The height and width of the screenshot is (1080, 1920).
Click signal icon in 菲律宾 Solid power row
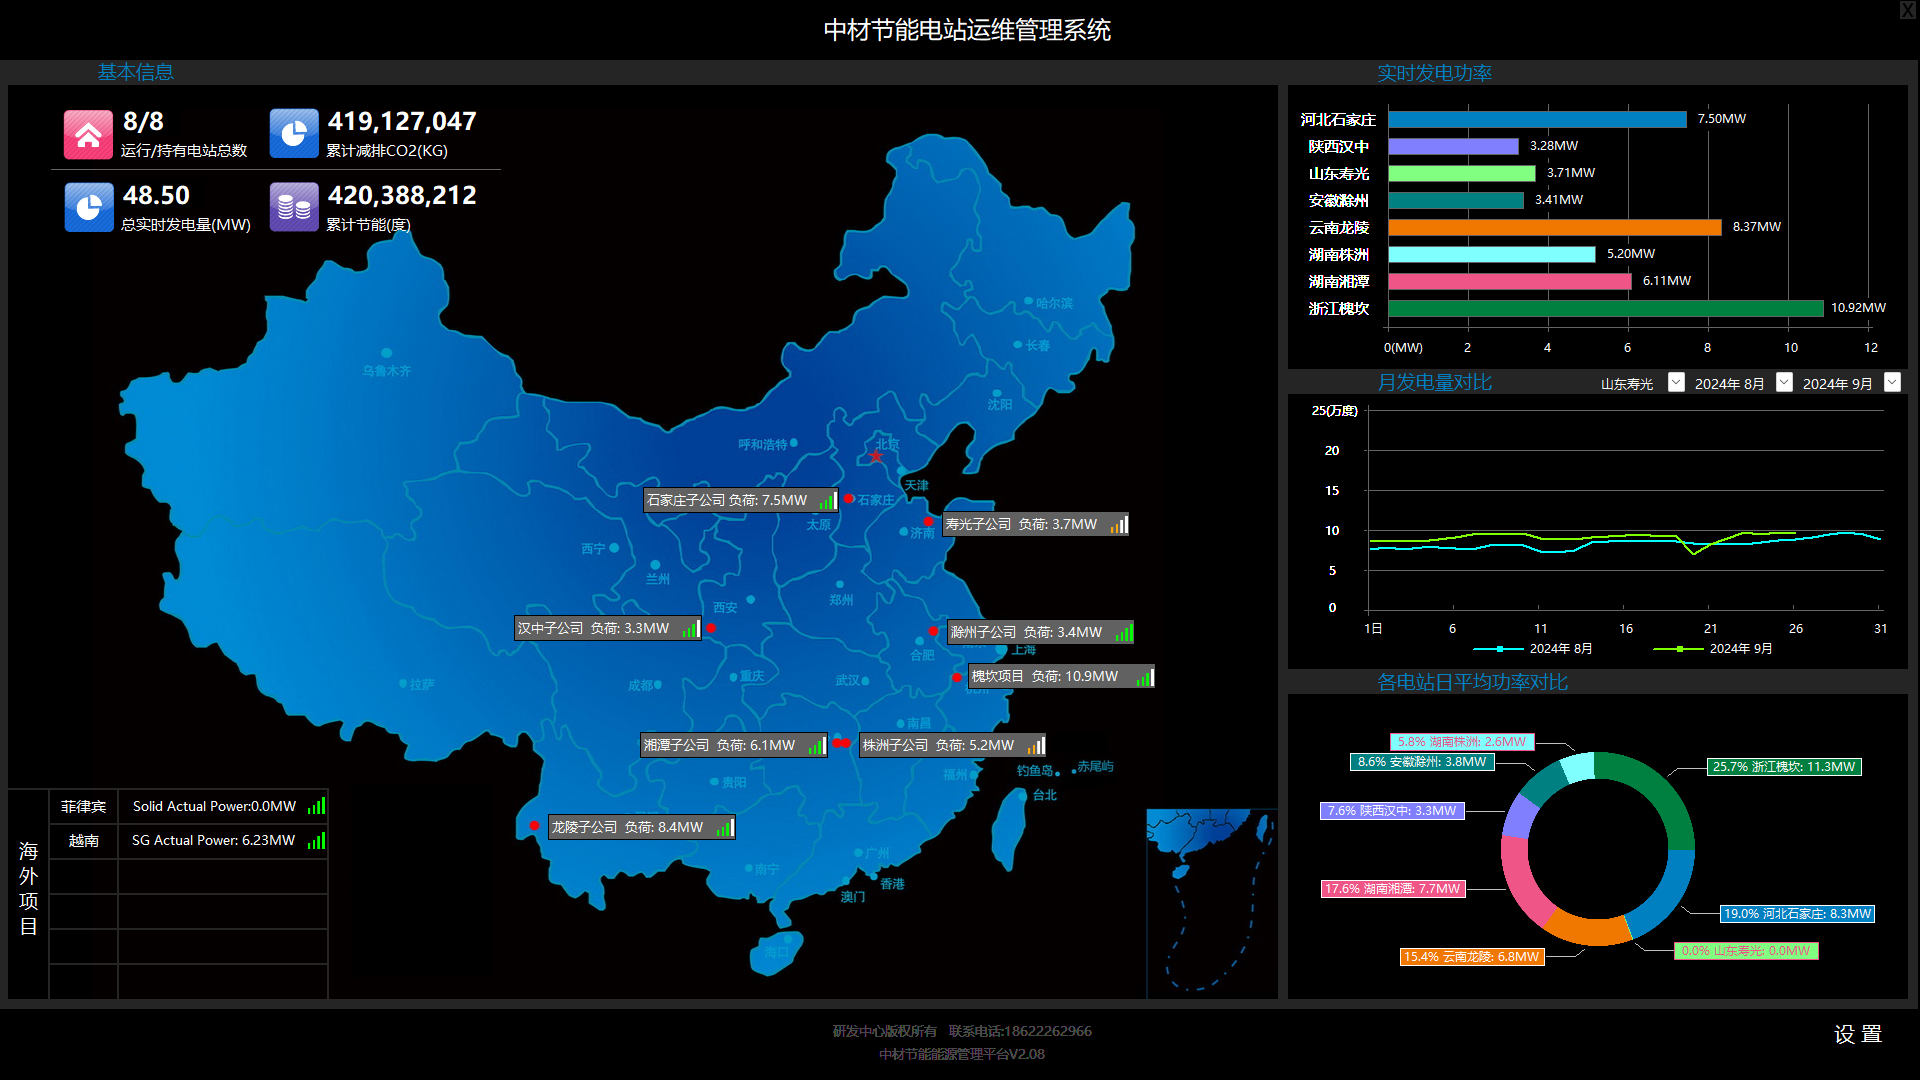tap(316, 806)
